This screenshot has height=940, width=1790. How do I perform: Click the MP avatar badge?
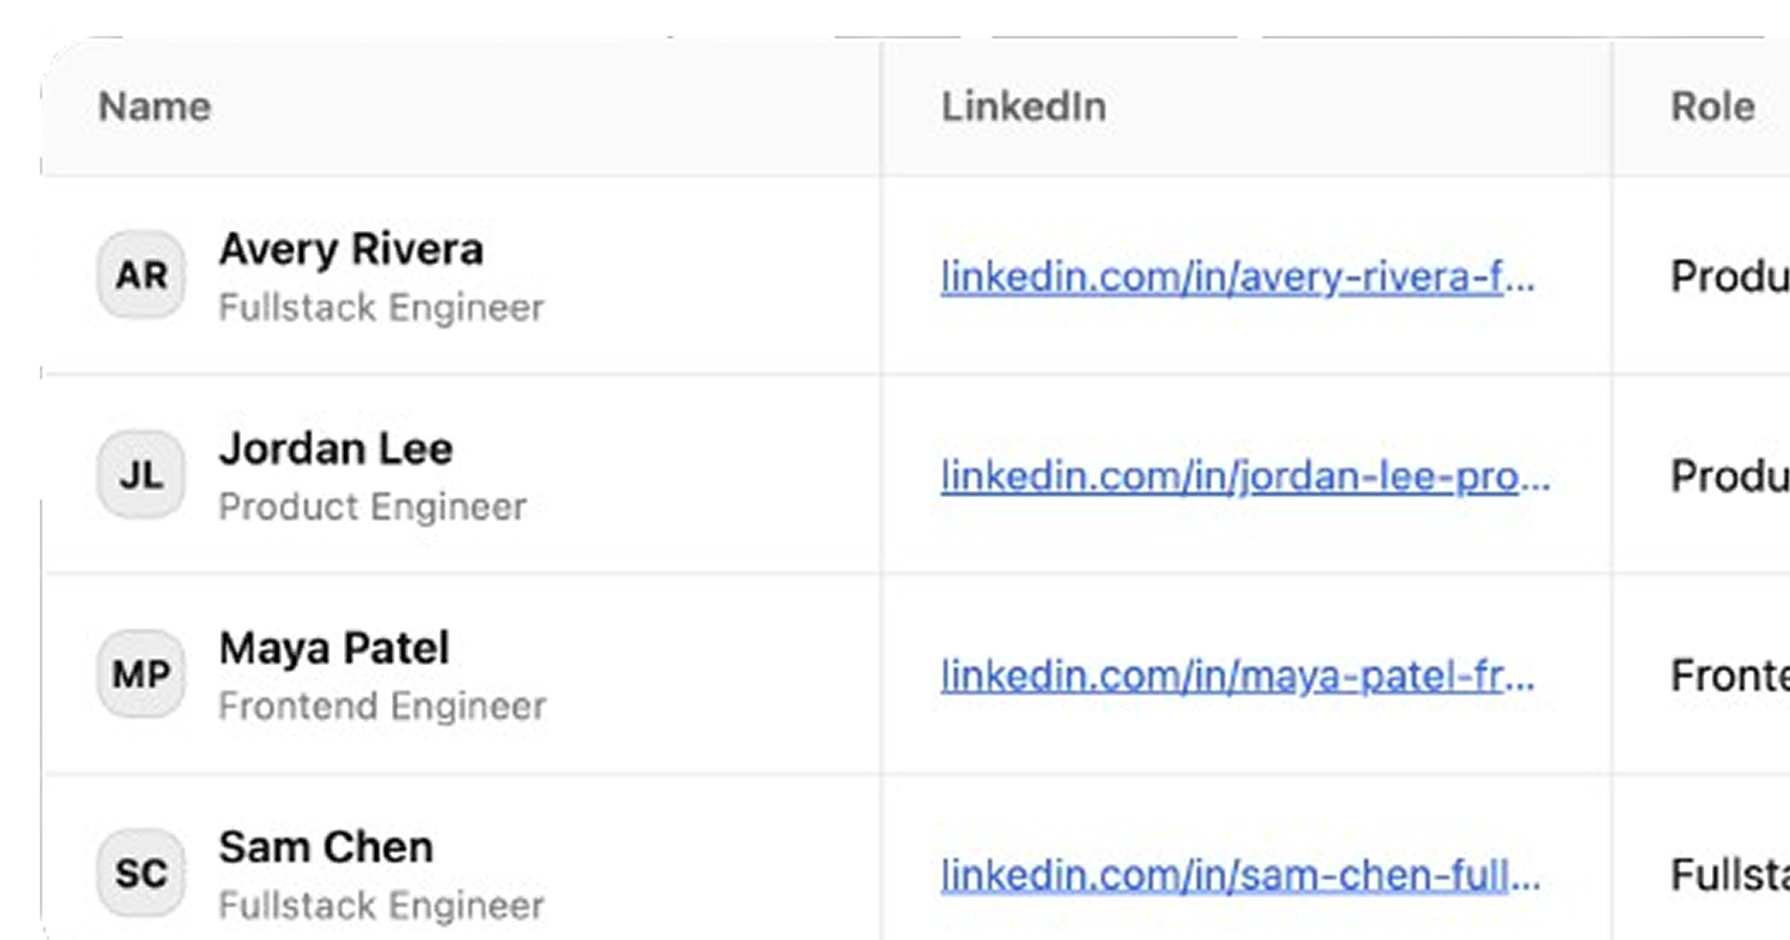pyautogui.click(x=141, y=674)
